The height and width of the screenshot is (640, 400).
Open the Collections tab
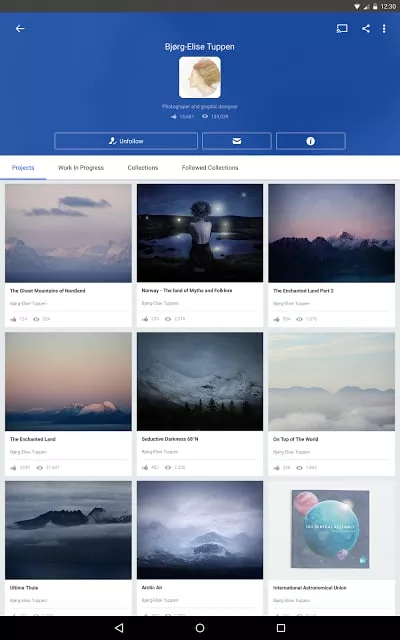pyautogui.click(x=142, y=167)
